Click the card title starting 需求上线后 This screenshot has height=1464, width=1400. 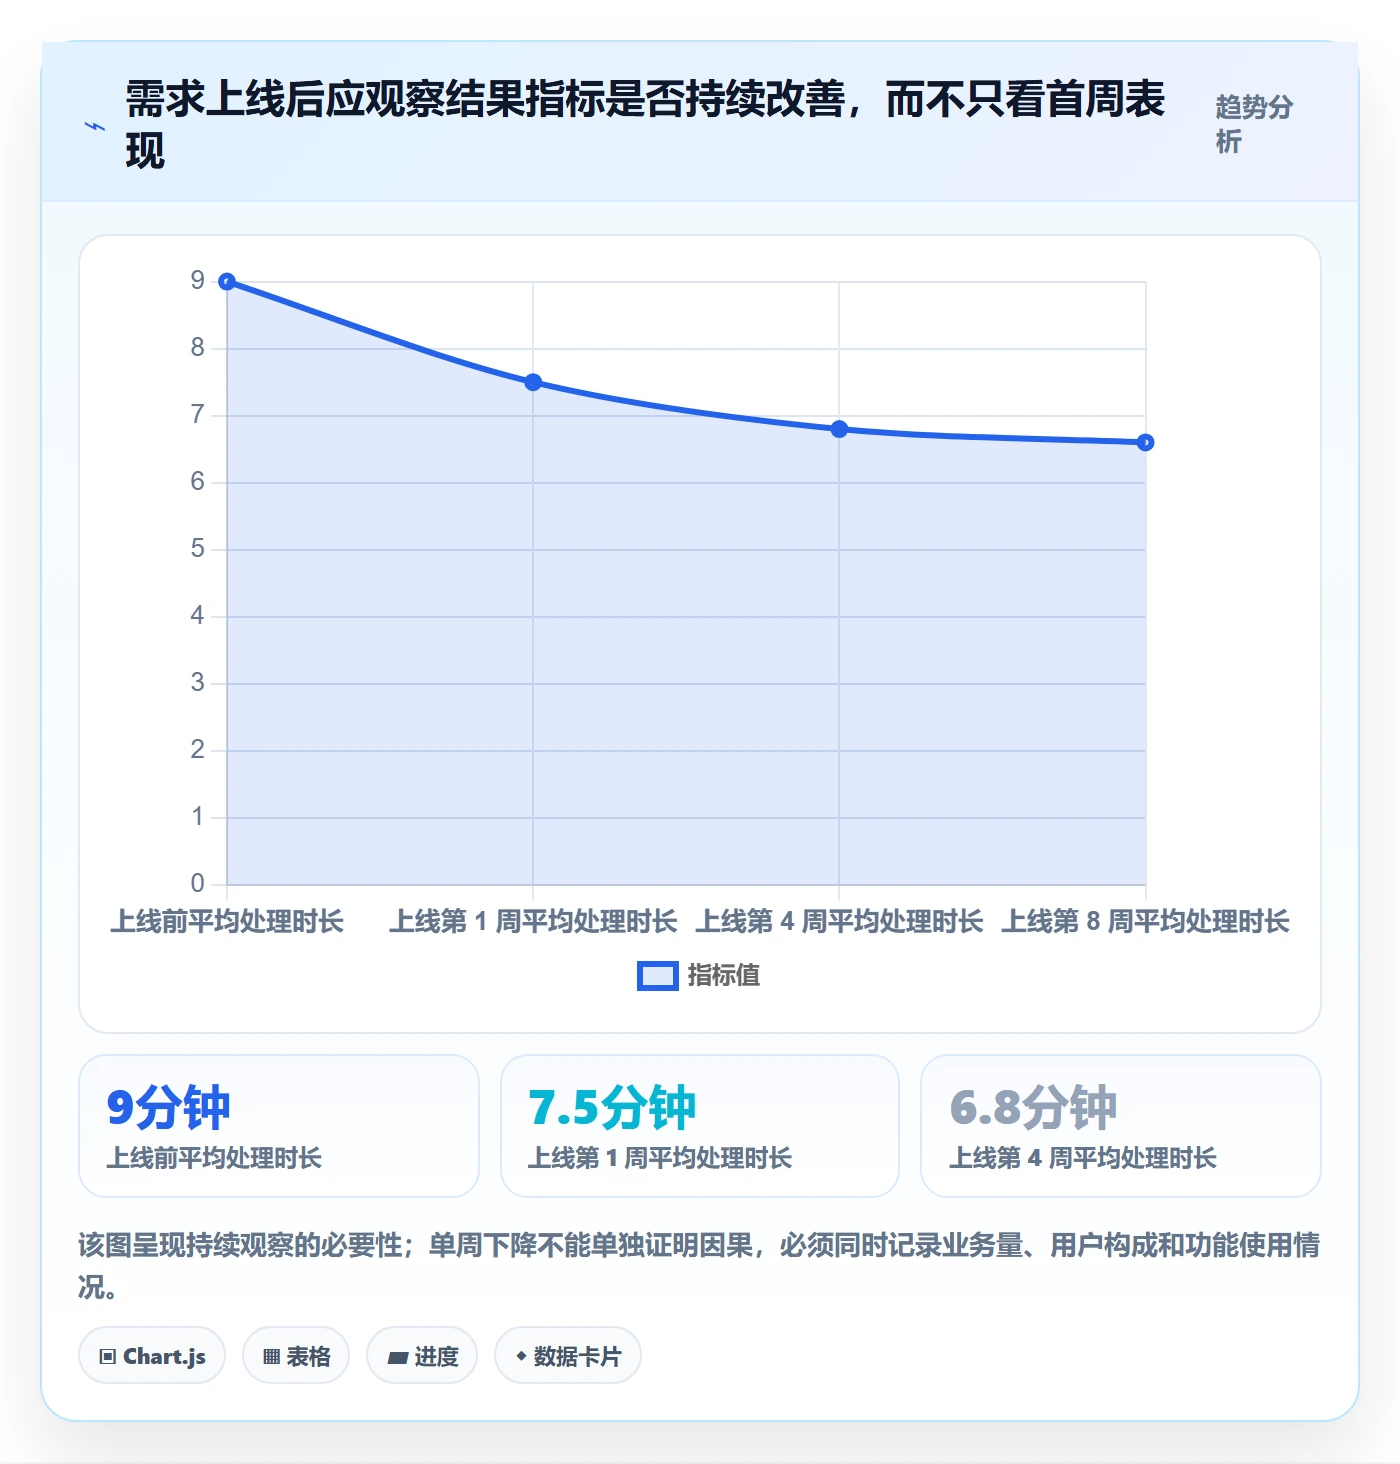pos(645,125)
